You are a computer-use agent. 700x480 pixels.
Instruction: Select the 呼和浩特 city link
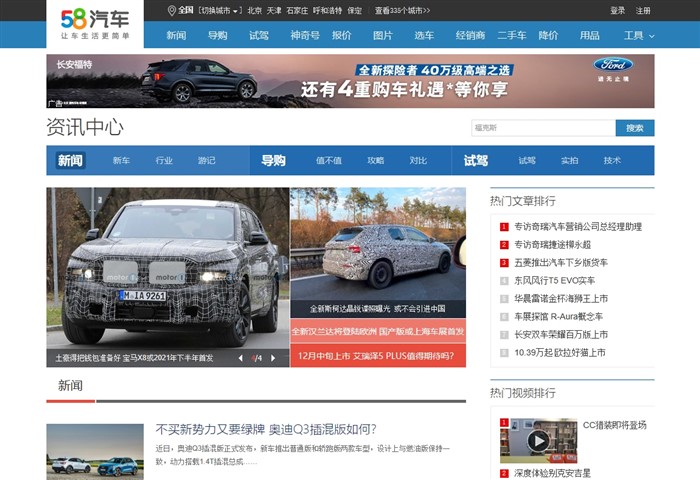[327, 10]
